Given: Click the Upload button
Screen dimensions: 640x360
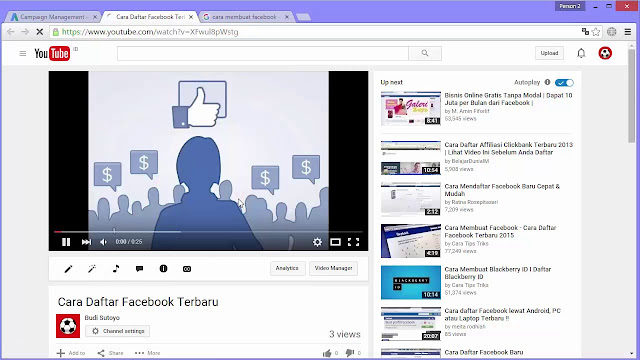Looking at the screenshot, I should tap(549, 53).
